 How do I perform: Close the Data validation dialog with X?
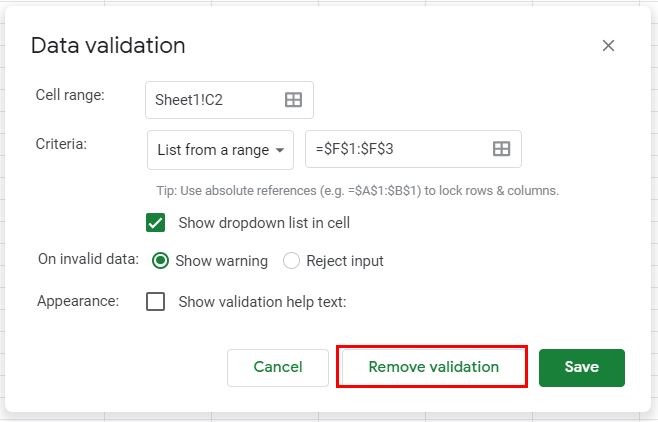click(x=608, y=46)
